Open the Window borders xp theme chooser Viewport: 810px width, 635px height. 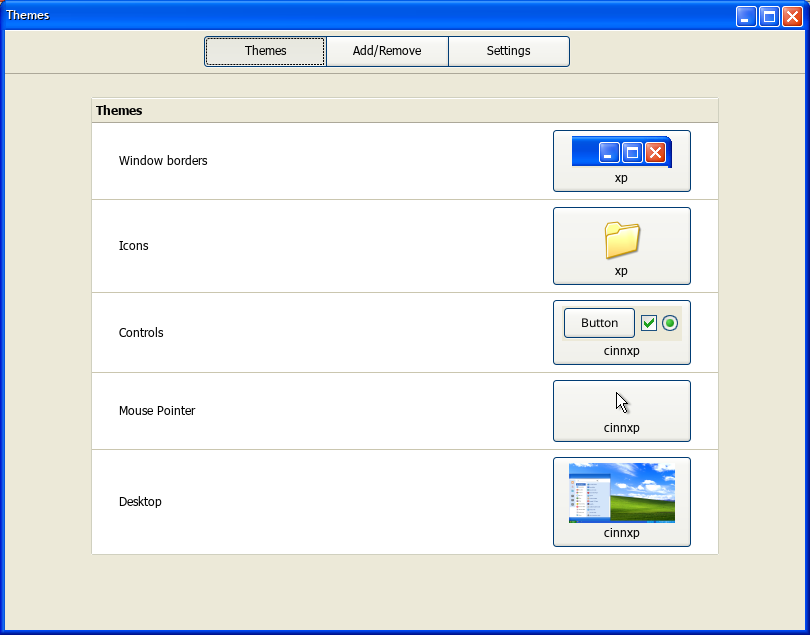click(x=621, y=161)
